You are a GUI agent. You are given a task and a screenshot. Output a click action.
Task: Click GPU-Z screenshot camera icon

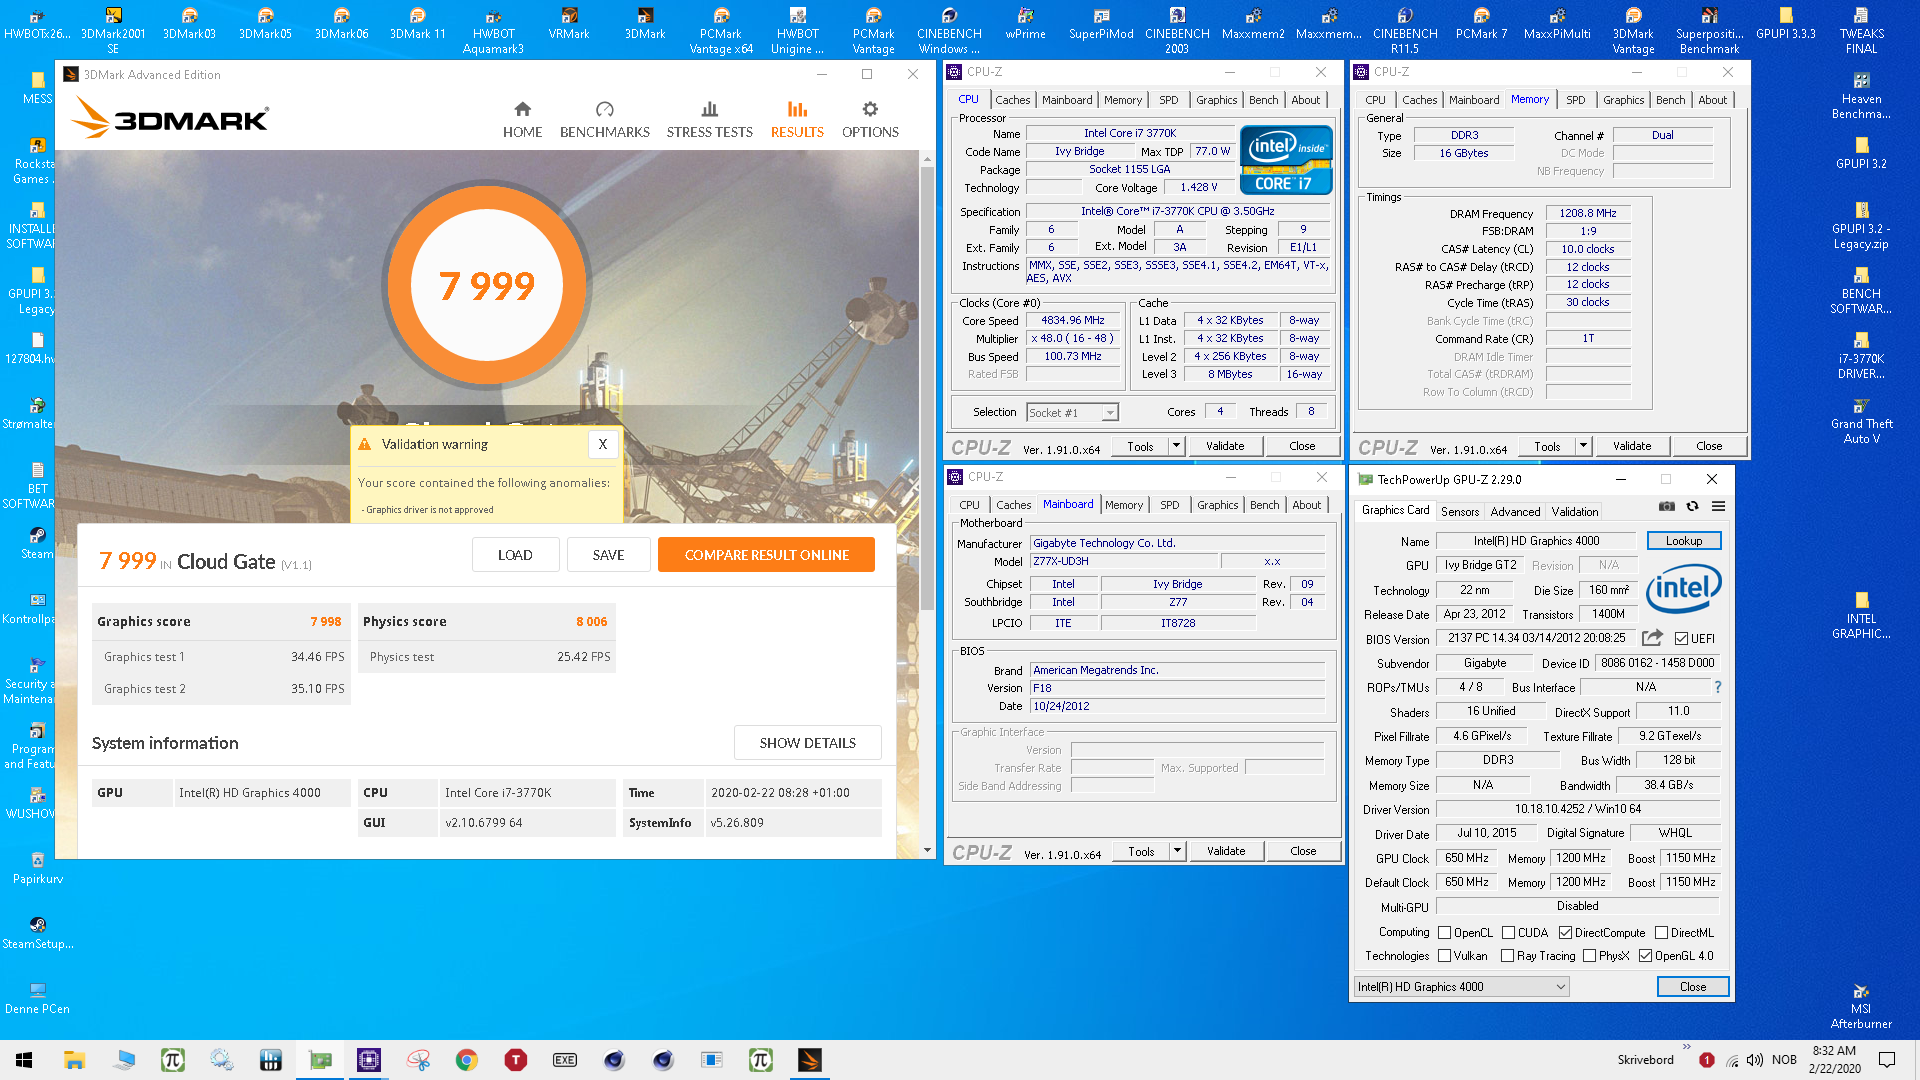(1667, 506)
